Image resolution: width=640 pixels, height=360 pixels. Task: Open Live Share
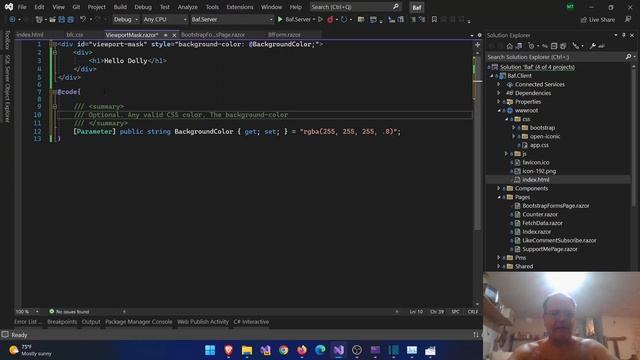[x=598, y=20]
